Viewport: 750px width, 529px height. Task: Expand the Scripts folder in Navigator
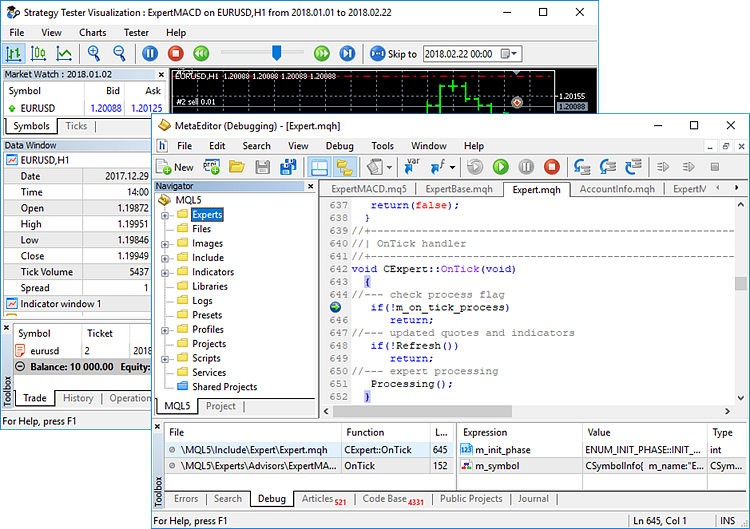tap(165, 359)
